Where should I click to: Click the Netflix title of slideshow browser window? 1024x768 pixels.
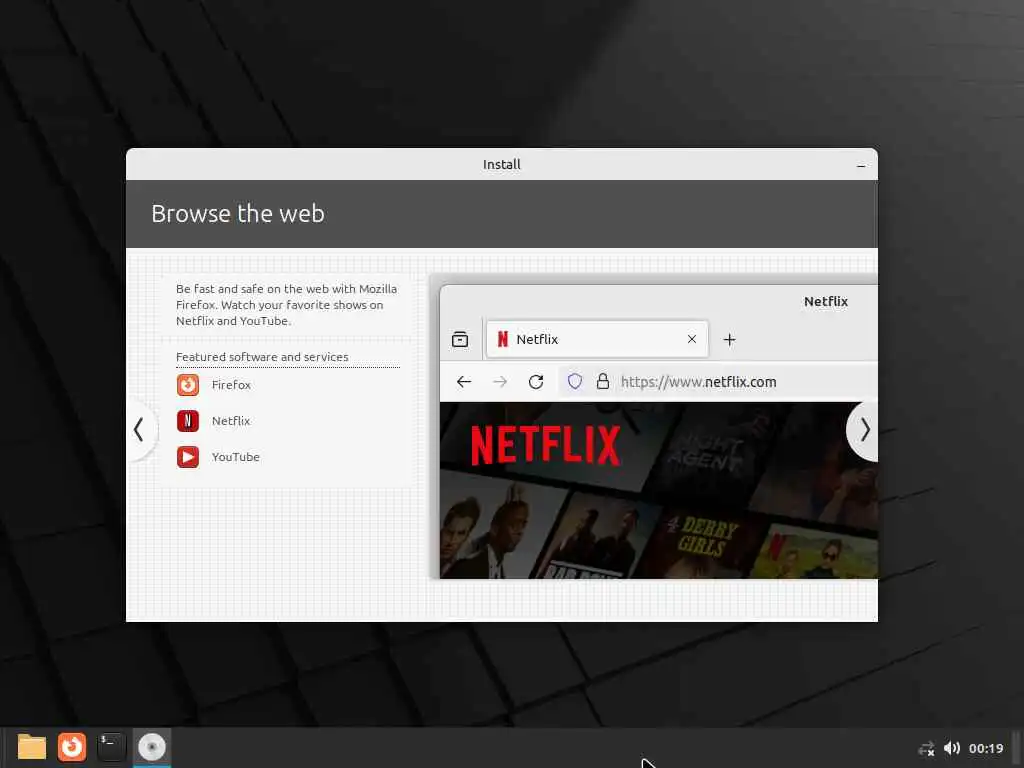[825, 302]
